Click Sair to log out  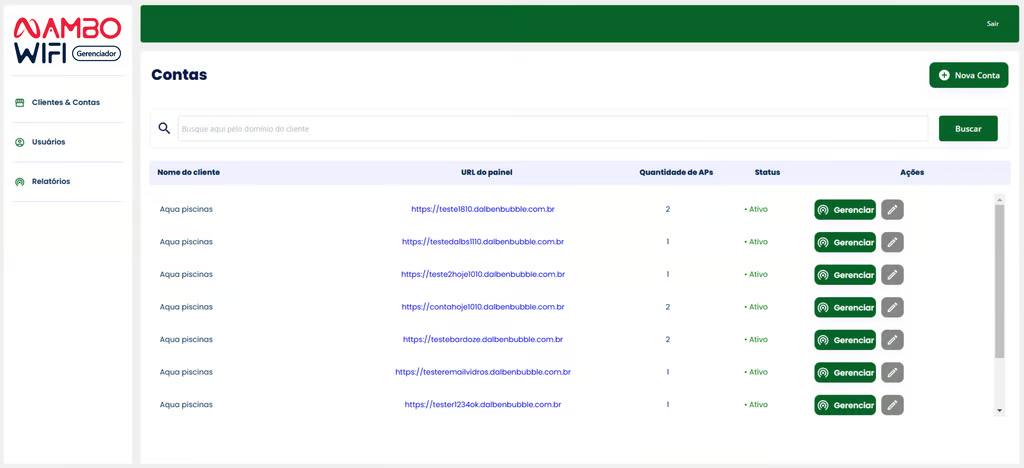click(x=992, y=23)
